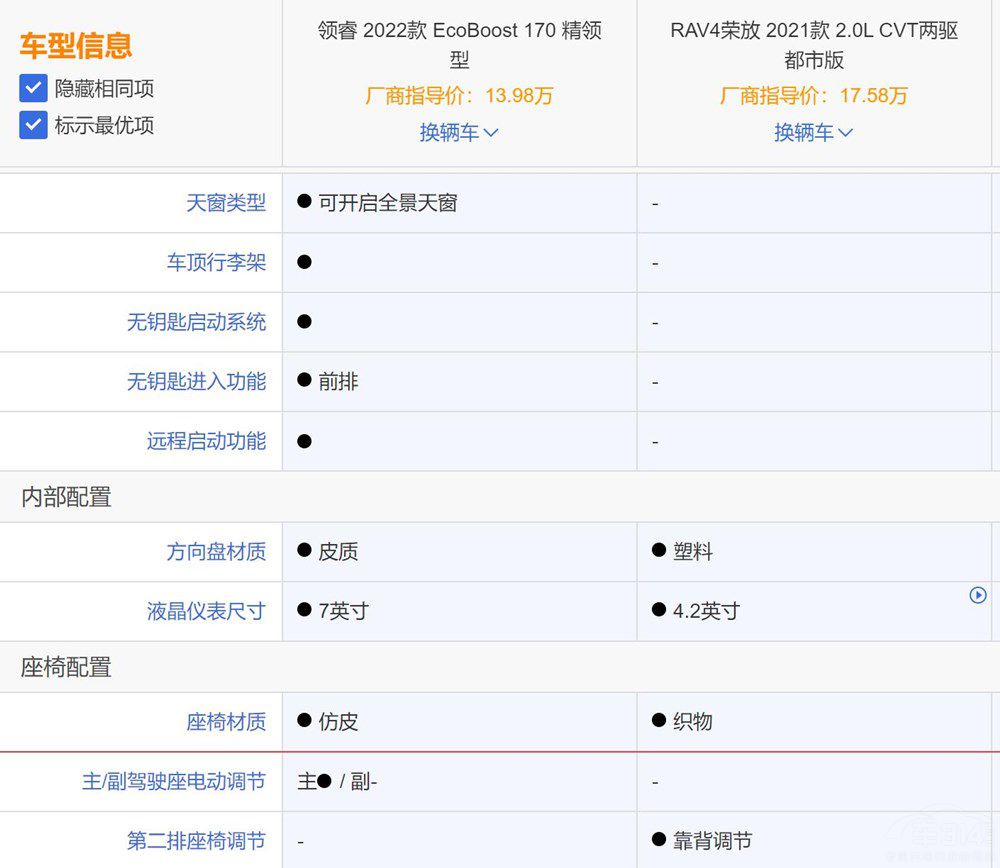
Task: Select the 主/副驾驶座电动调节 link
Action: coord(196,782)
